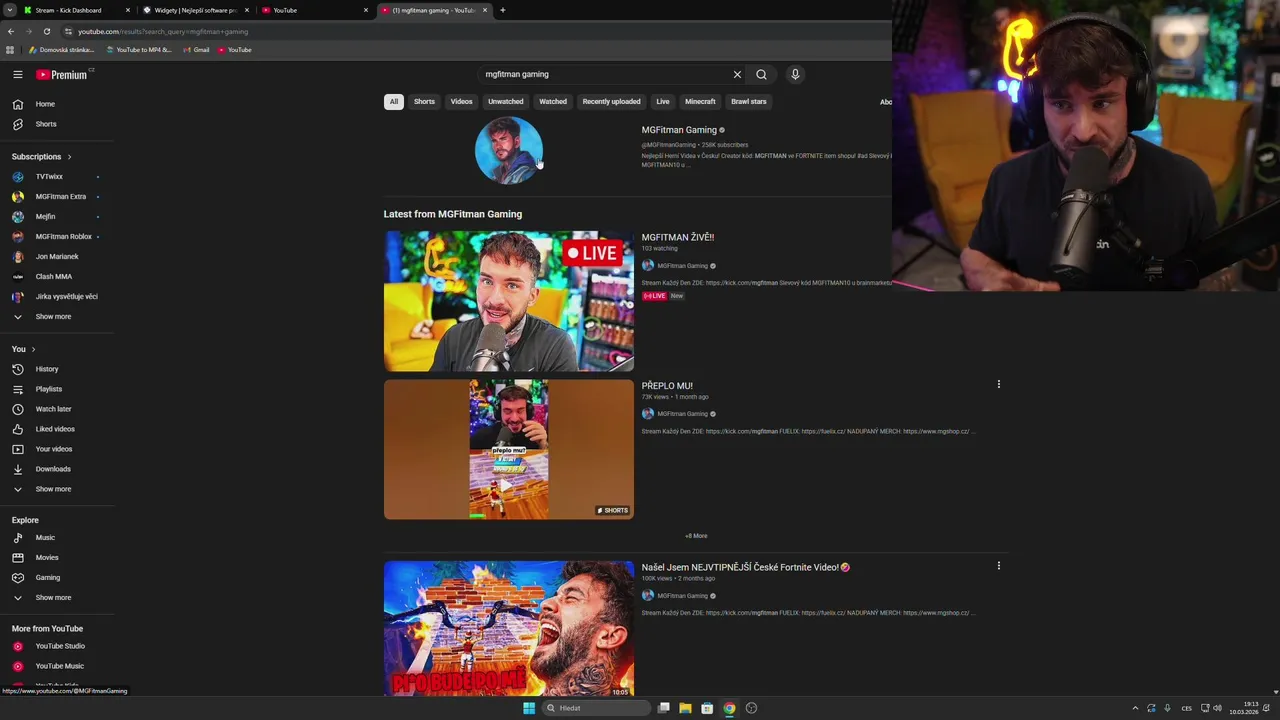Image resolution: width=1280 pixels, height=720 pixels.
Task: Filter results by Brawl stars chip
Action: click(x=748, y=101)
